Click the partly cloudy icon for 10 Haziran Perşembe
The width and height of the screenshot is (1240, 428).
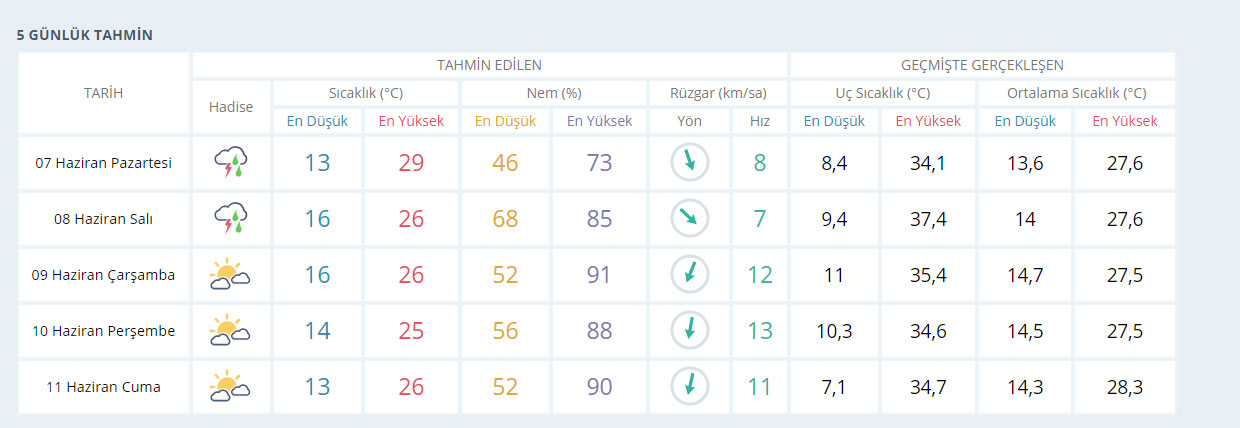tap(231, 330)
